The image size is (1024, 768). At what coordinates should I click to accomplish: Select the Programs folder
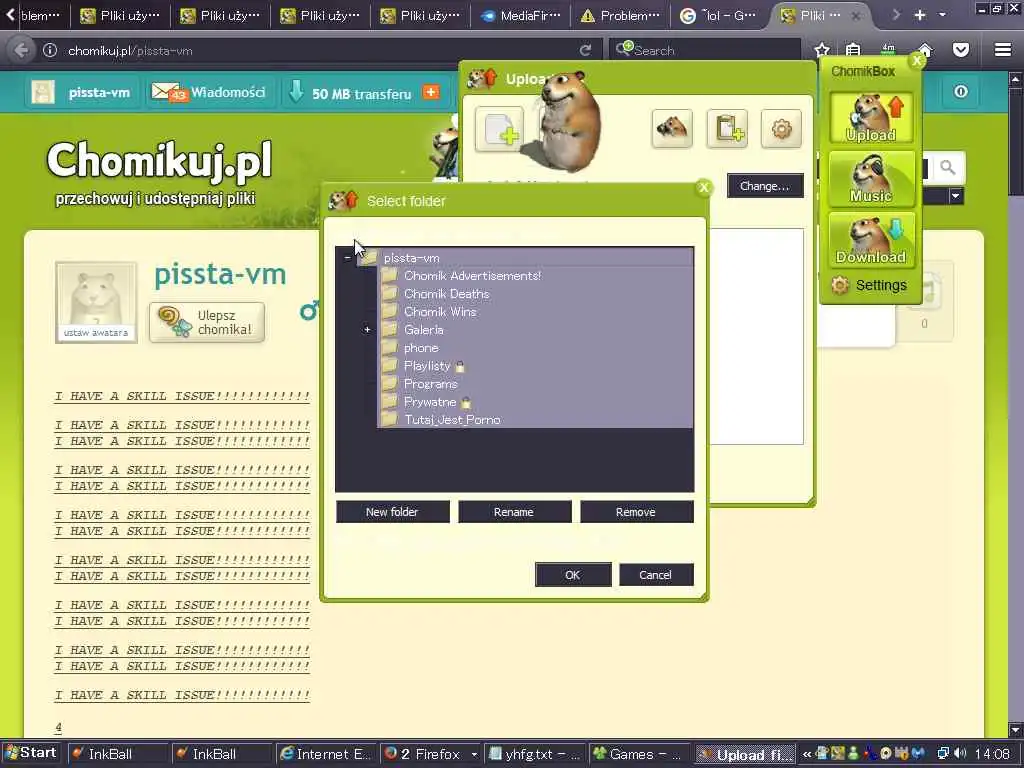430,384
